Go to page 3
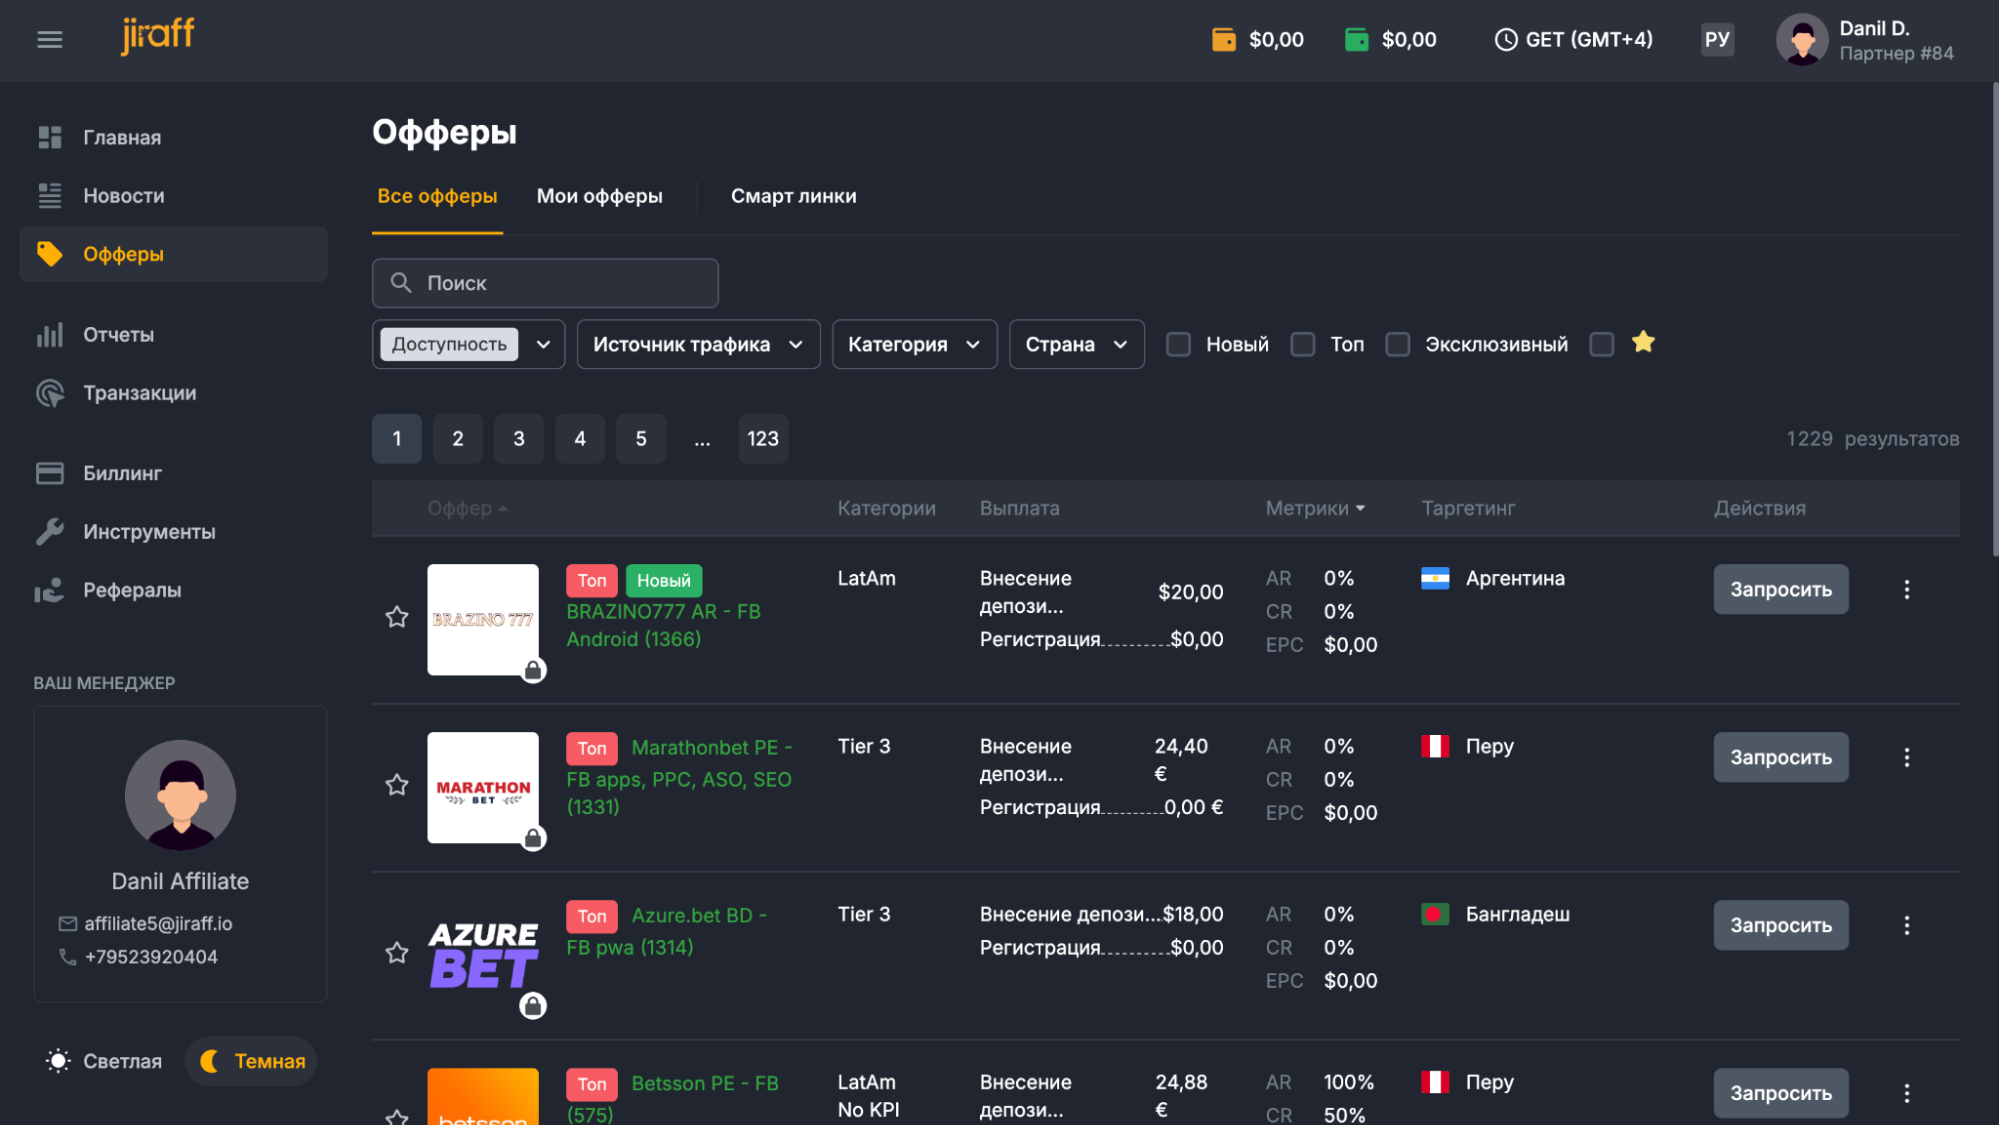The width and height of the screenshot is (1999, 1126). [519, 439]
